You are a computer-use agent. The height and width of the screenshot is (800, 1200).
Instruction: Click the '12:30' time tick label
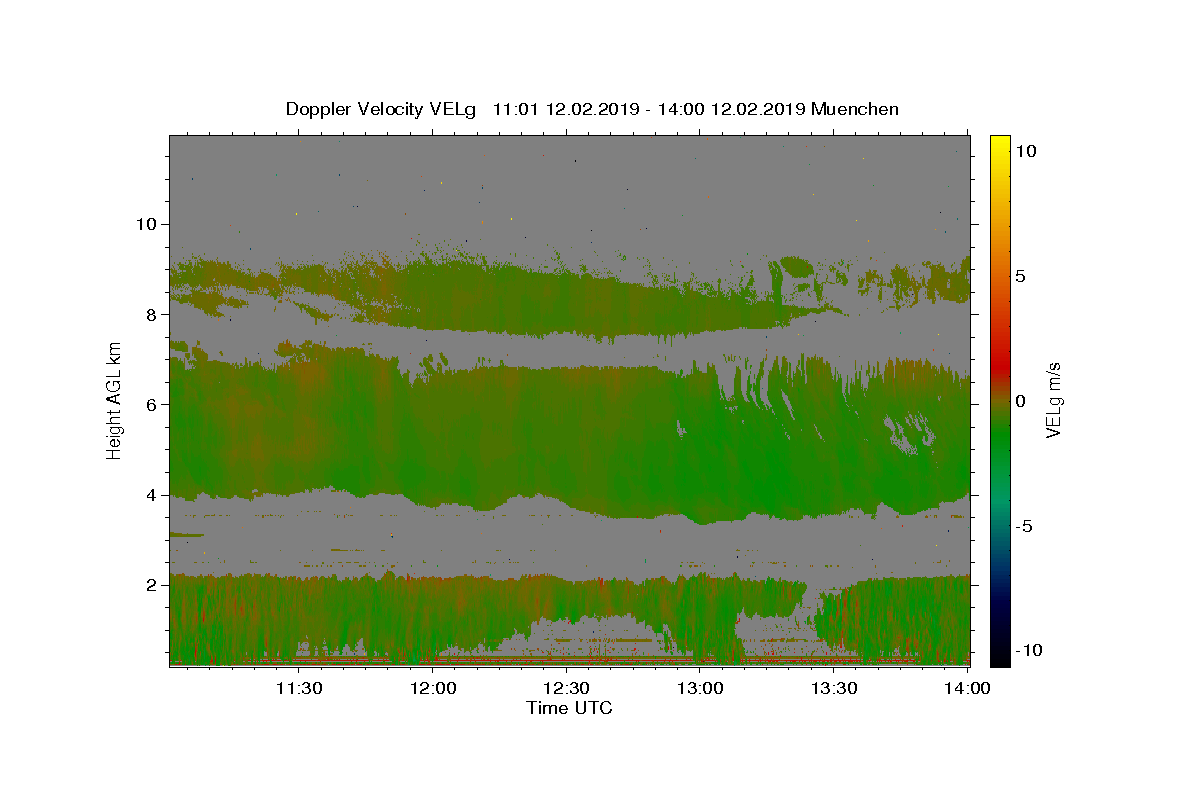567,688
